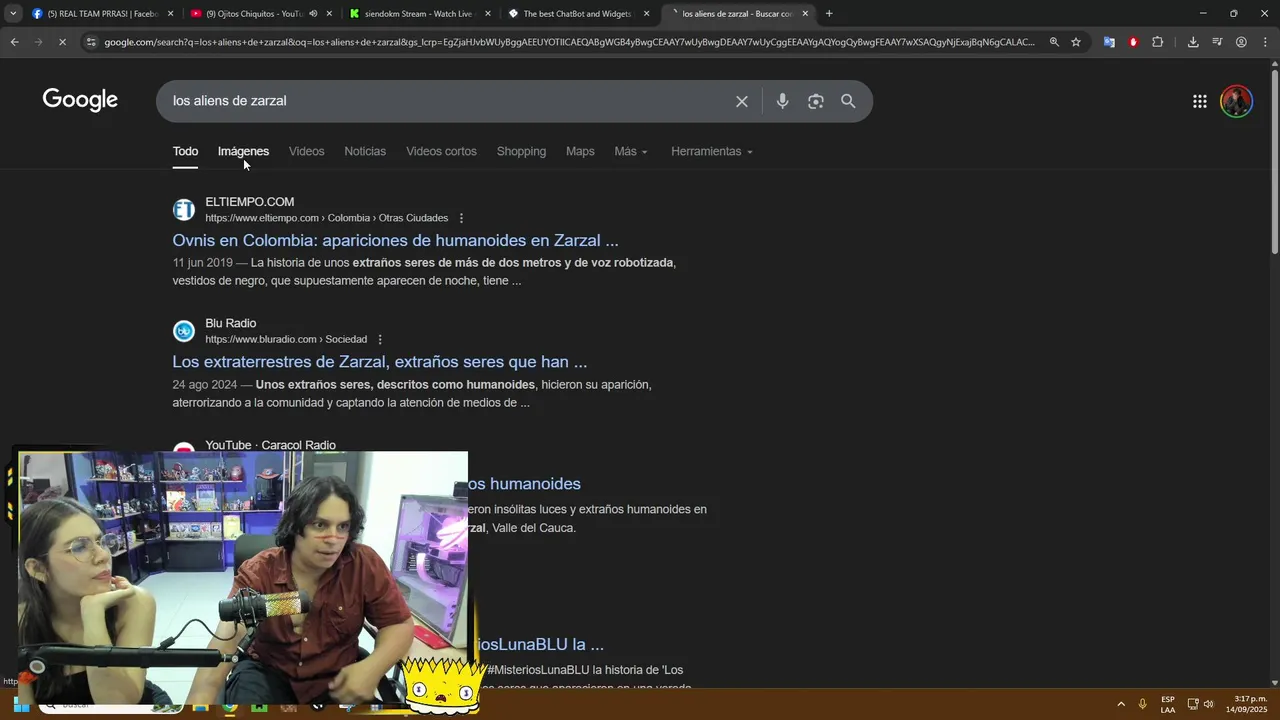Open more options for ELTIEMPO.COM result
Viewport: 1280px width, 720px height.
(461, 218)
